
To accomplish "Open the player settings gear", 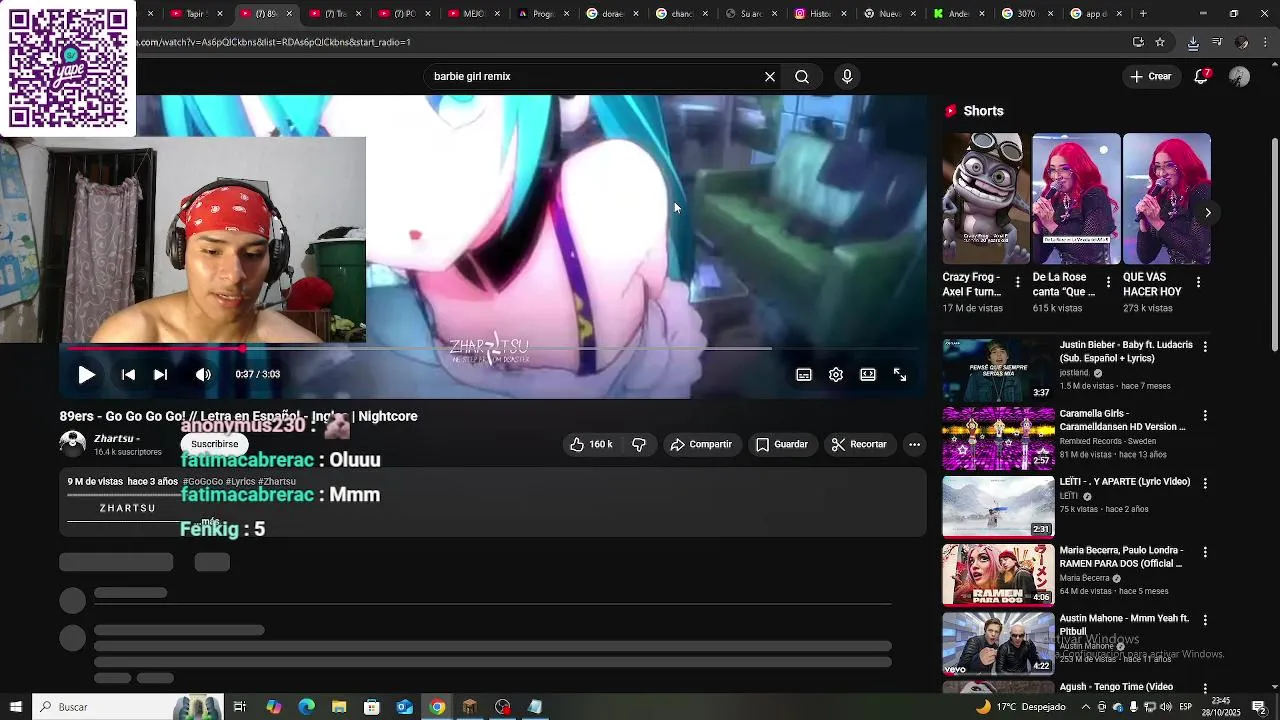I will [x=836, y=375].
